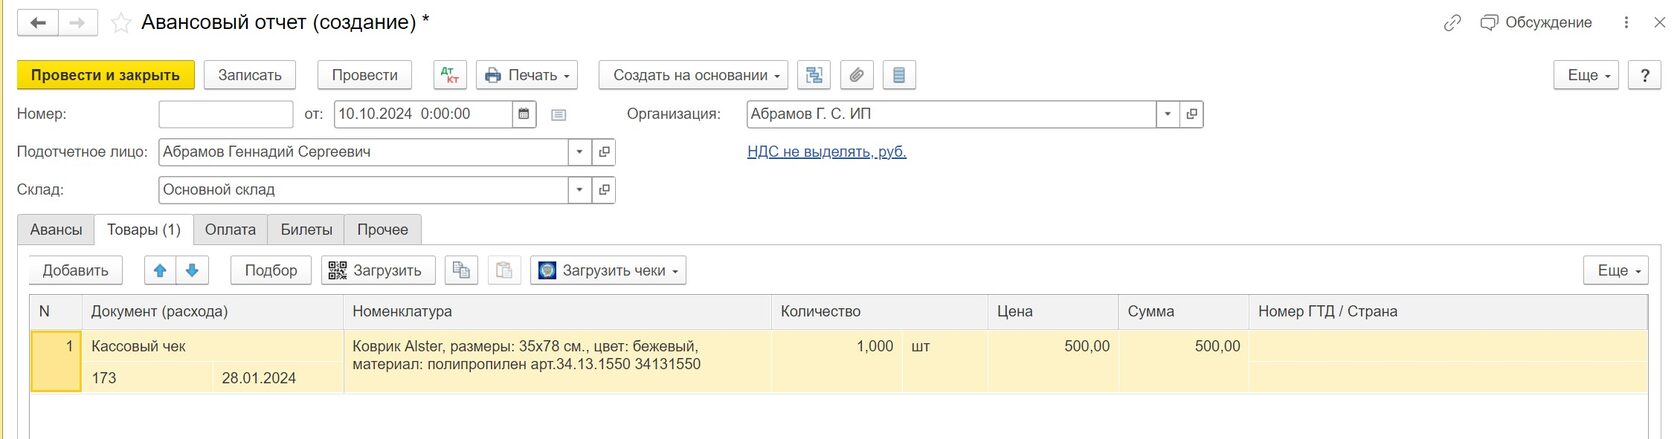
Task: Switch to the Оплата tab
Action: (230, 230)
